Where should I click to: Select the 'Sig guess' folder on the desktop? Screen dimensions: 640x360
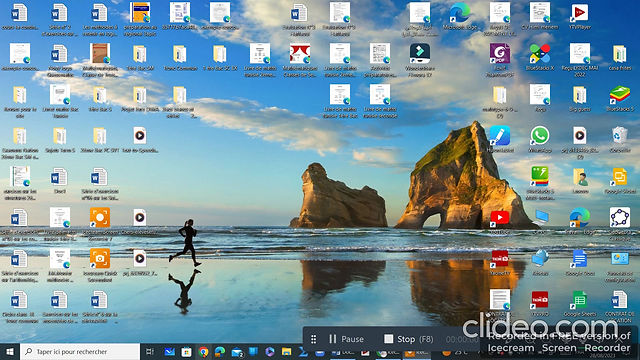pyautogui.click(x=580, y=99)
